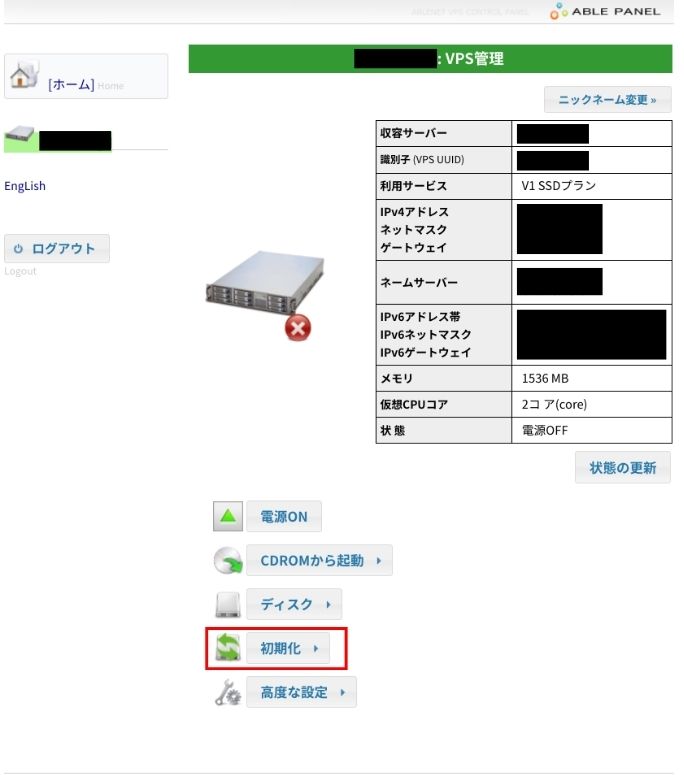Click the hard disk drive icon
Image resolution: width=684 pixels, height=775 pixels.
pyautogui.click(x=228, y=604)
